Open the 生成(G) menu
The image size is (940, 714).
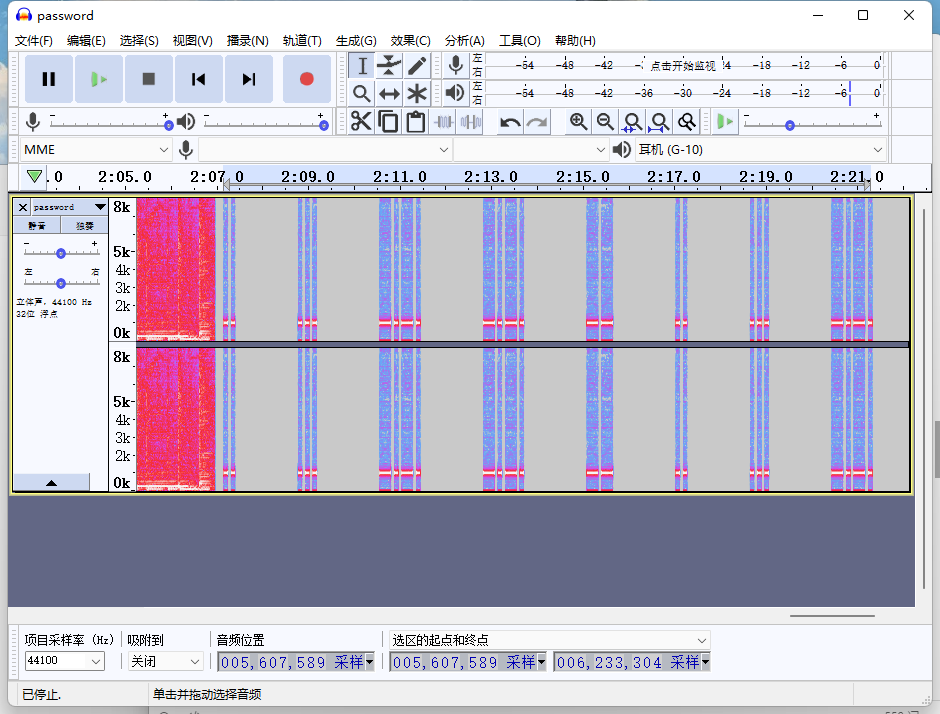tap(356, 41)
